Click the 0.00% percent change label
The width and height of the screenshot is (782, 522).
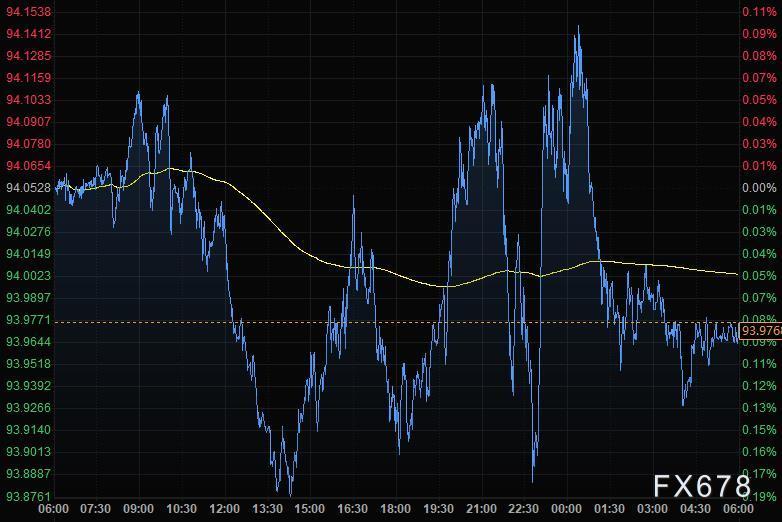point(759,187)
